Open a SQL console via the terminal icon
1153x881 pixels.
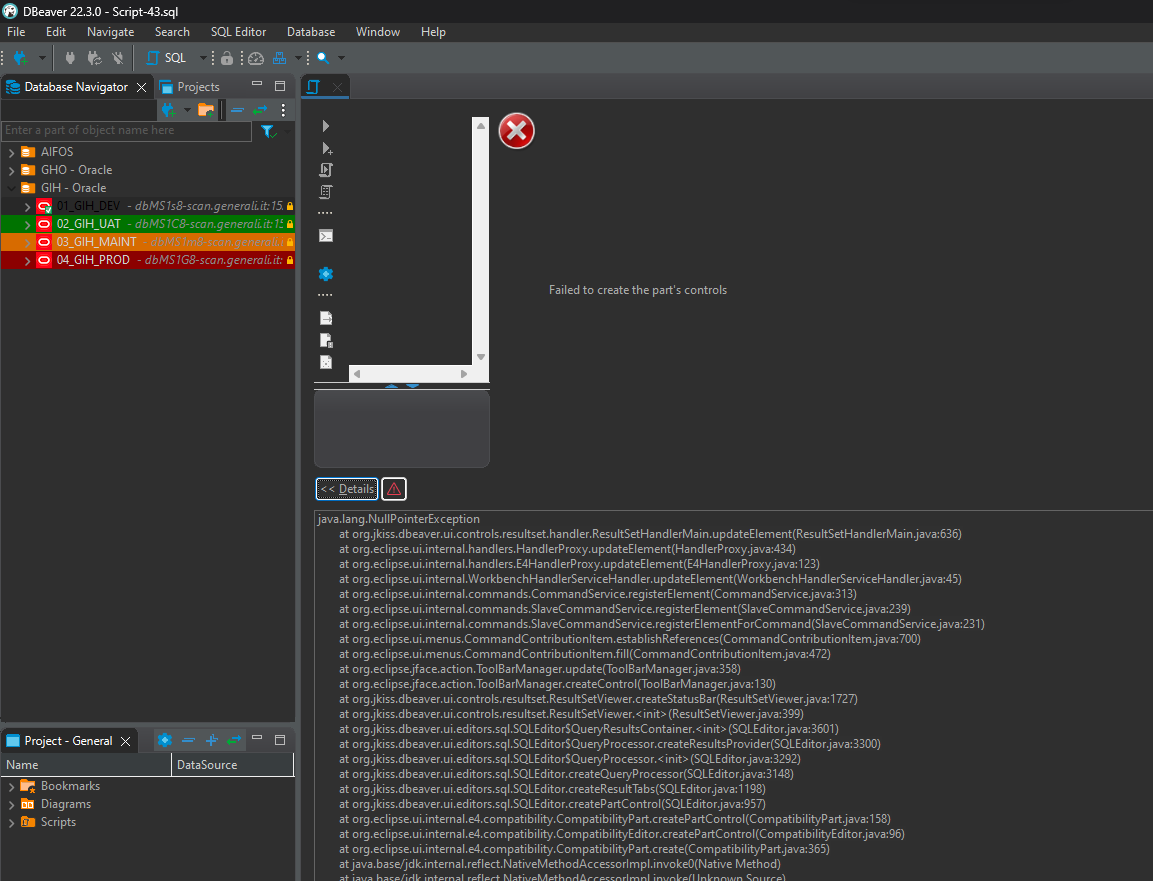(325, 236)
